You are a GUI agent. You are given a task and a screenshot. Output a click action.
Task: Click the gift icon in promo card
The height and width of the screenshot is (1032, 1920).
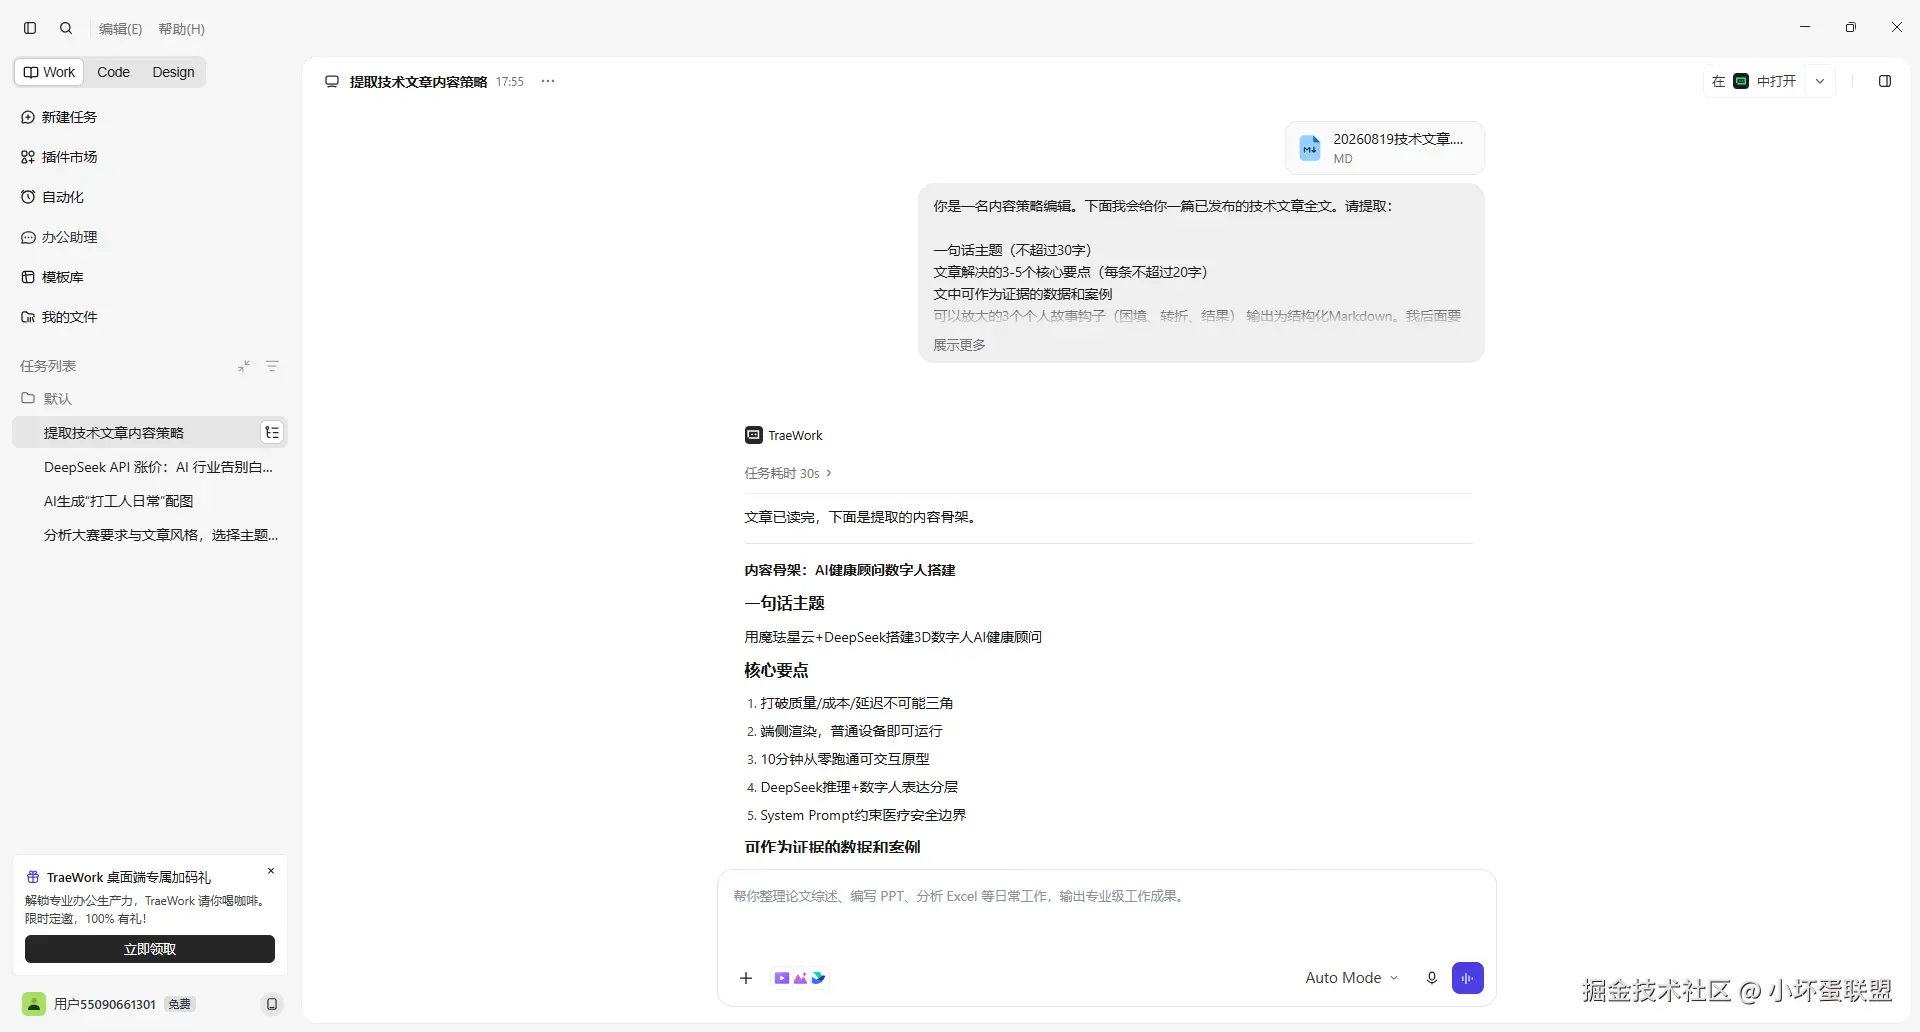point(33,877)
